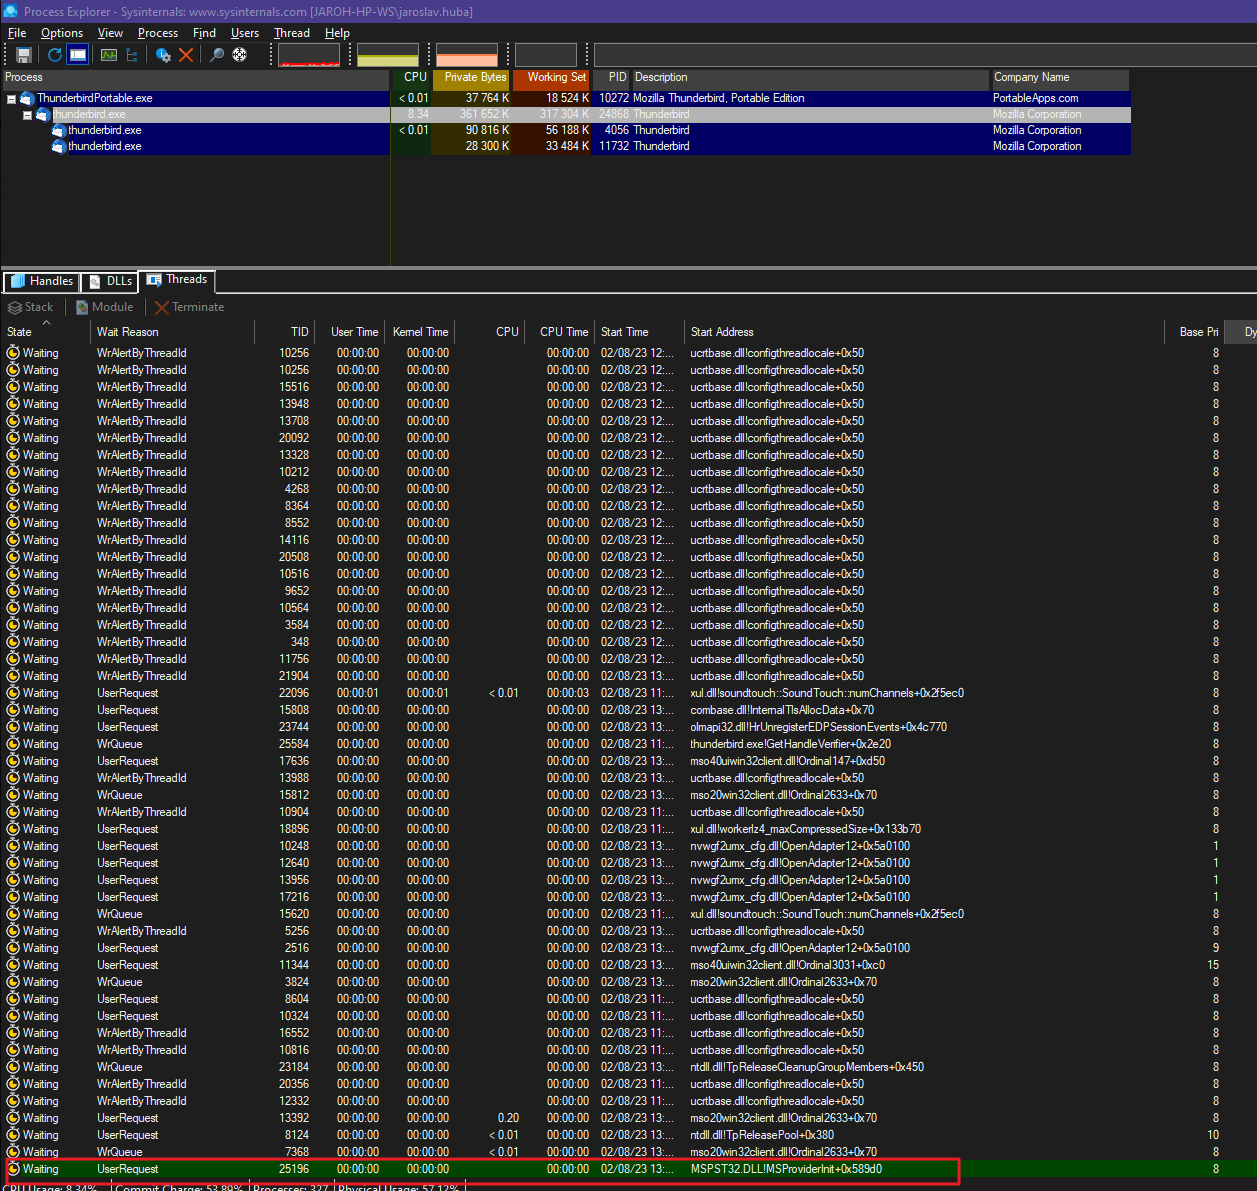Click the ThunderbirdPortable.exe process icon
This screenshot has height=1191, width=1257.
pos(27,99)
